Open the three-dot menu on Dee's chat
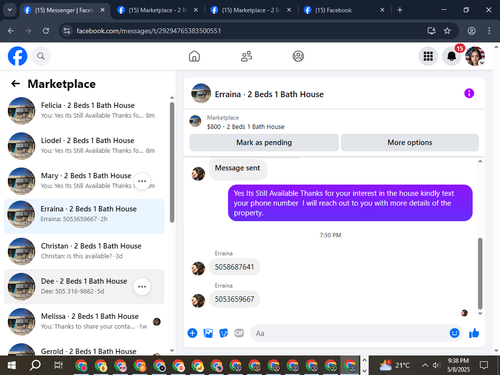 (x=142, y=287)
